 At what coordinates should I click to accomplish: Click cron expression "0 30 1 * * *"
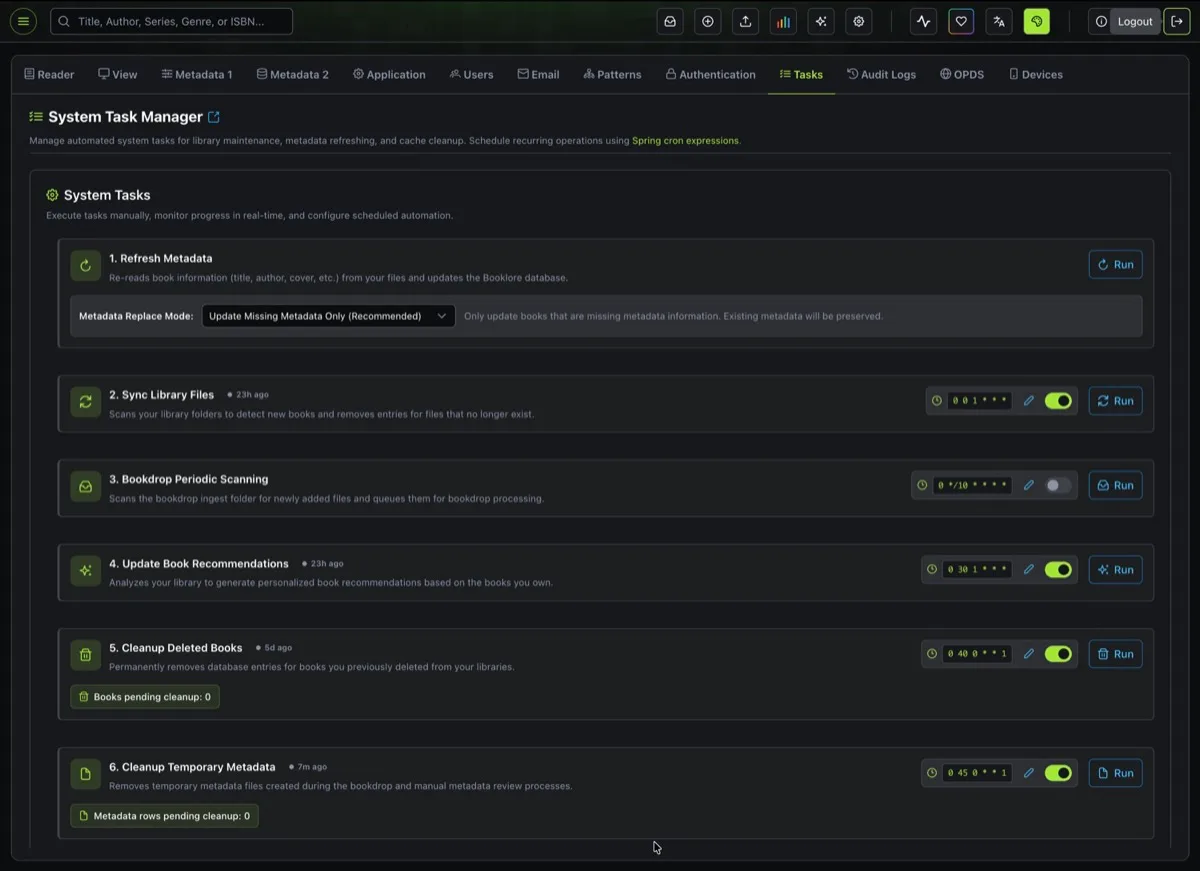976,569
